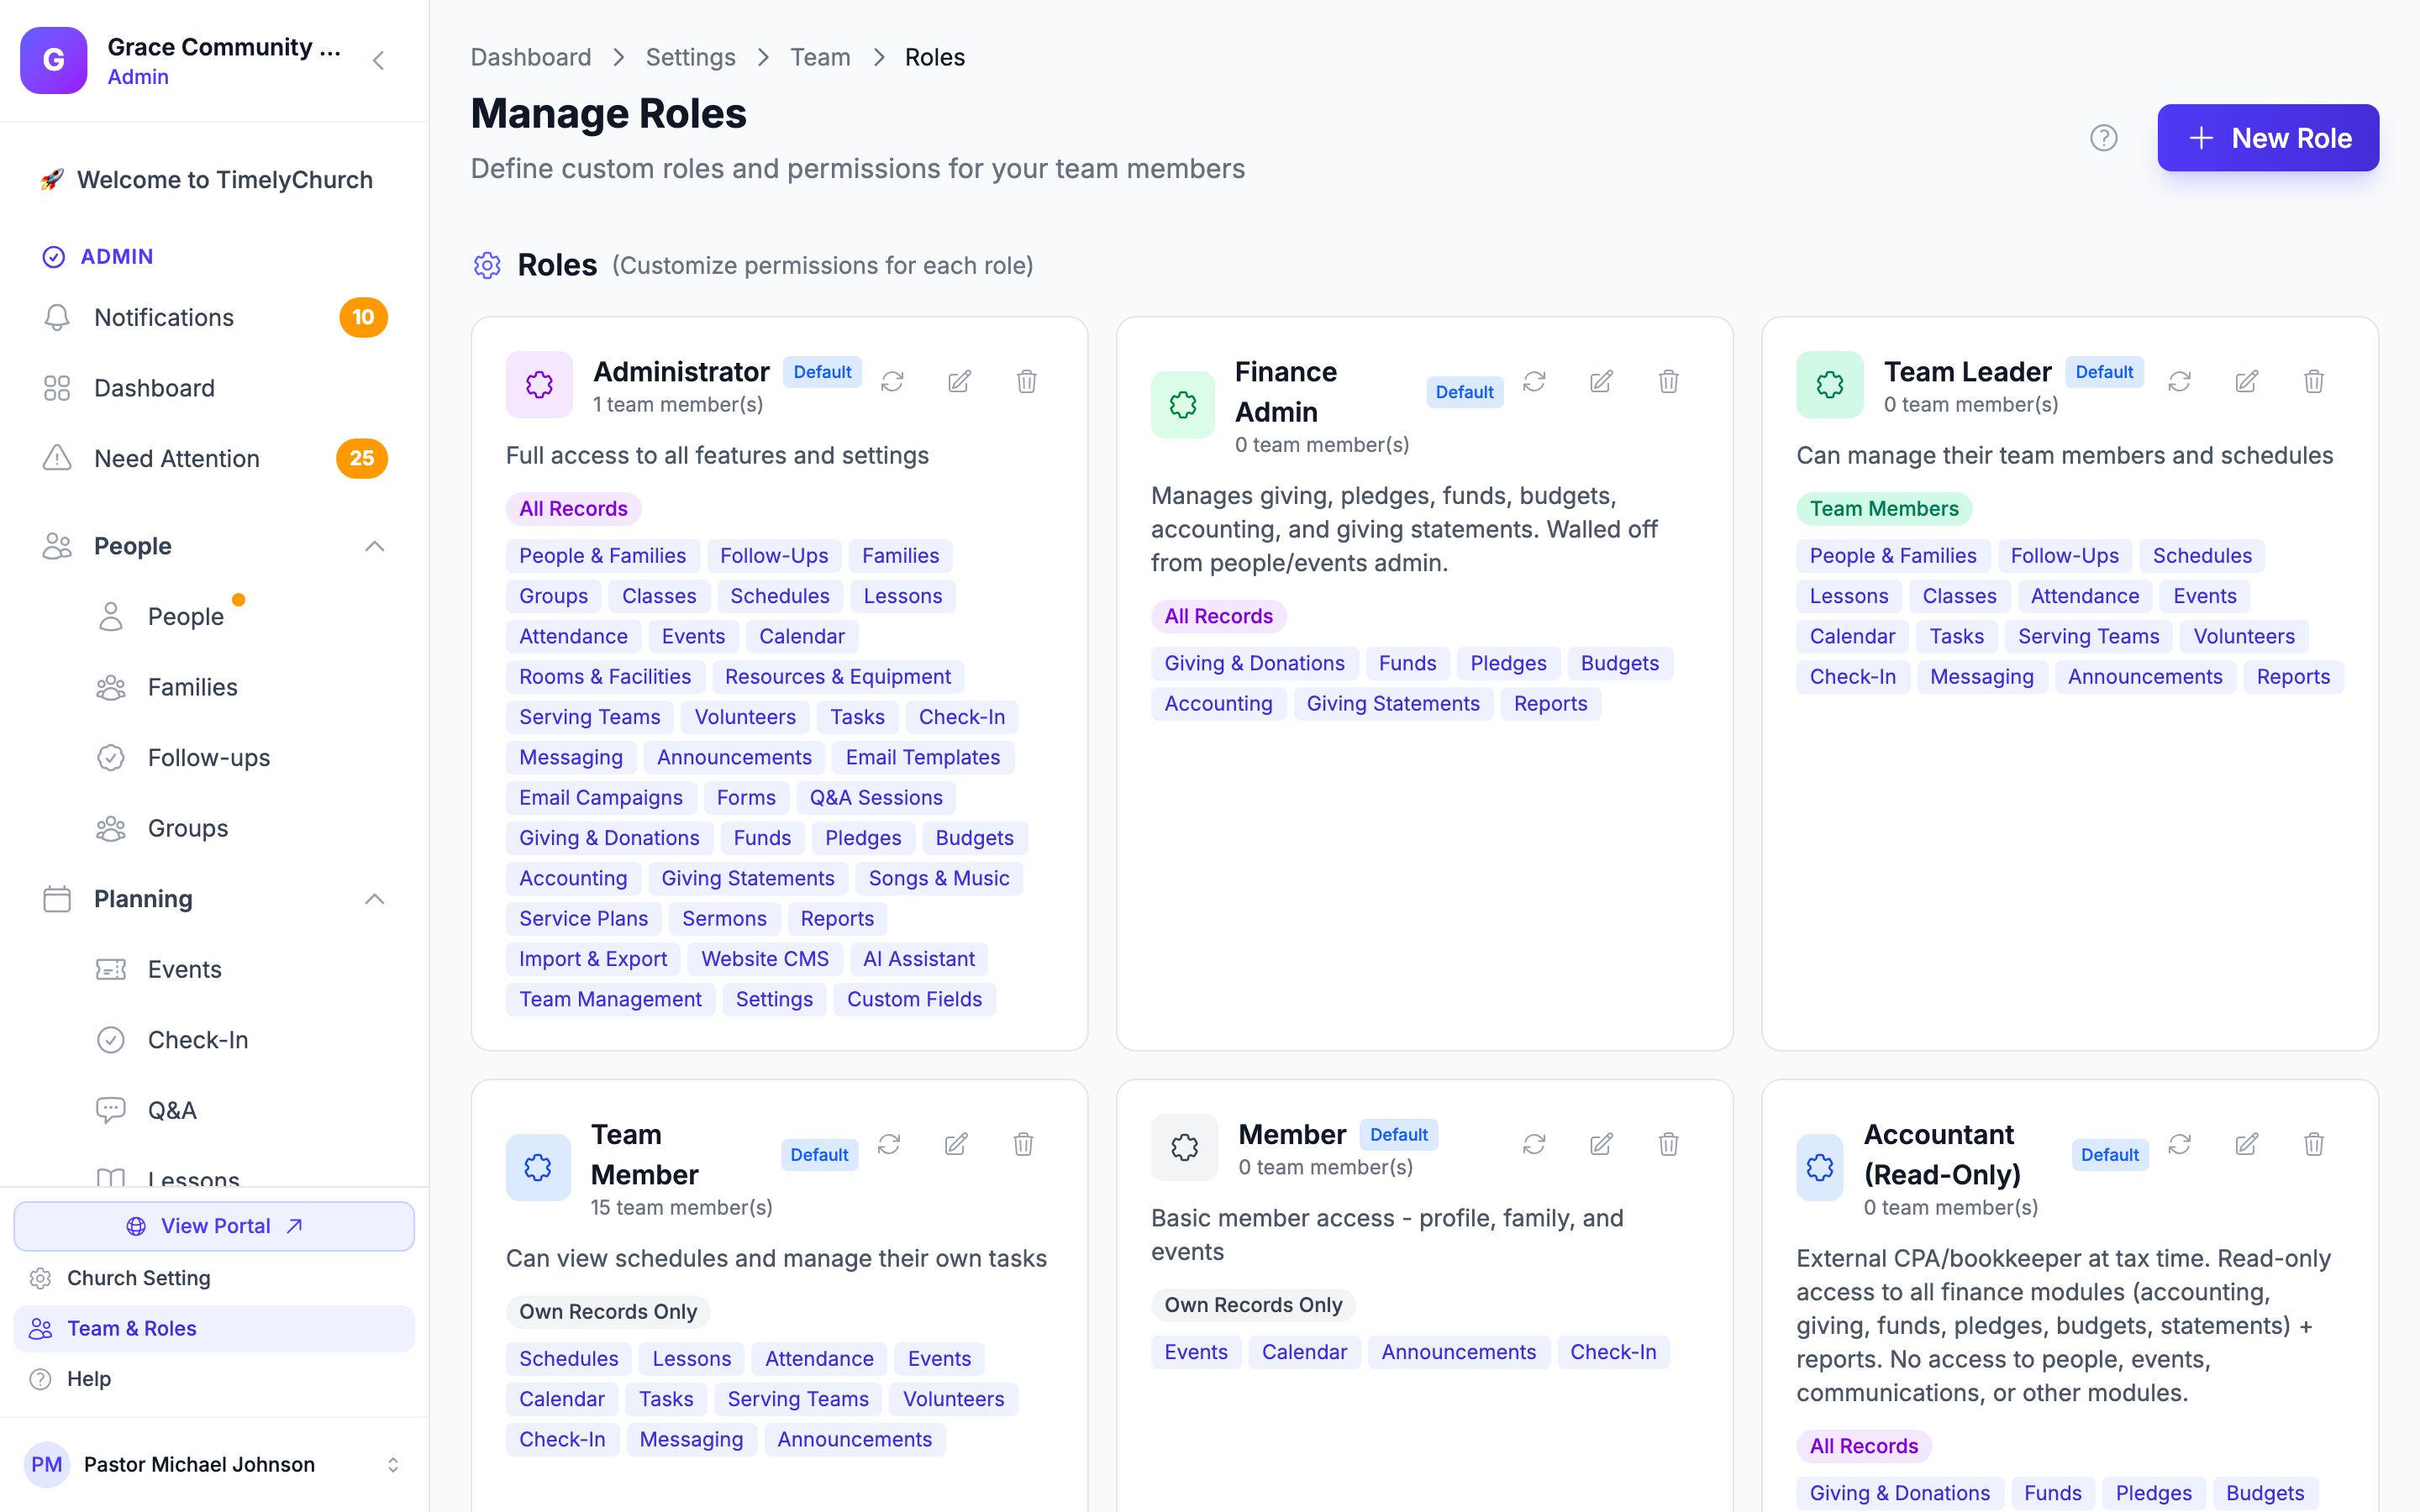Open Notifications in the sidebar
The height and width of the screenshot is (1512, 2420).
point(214,317)
